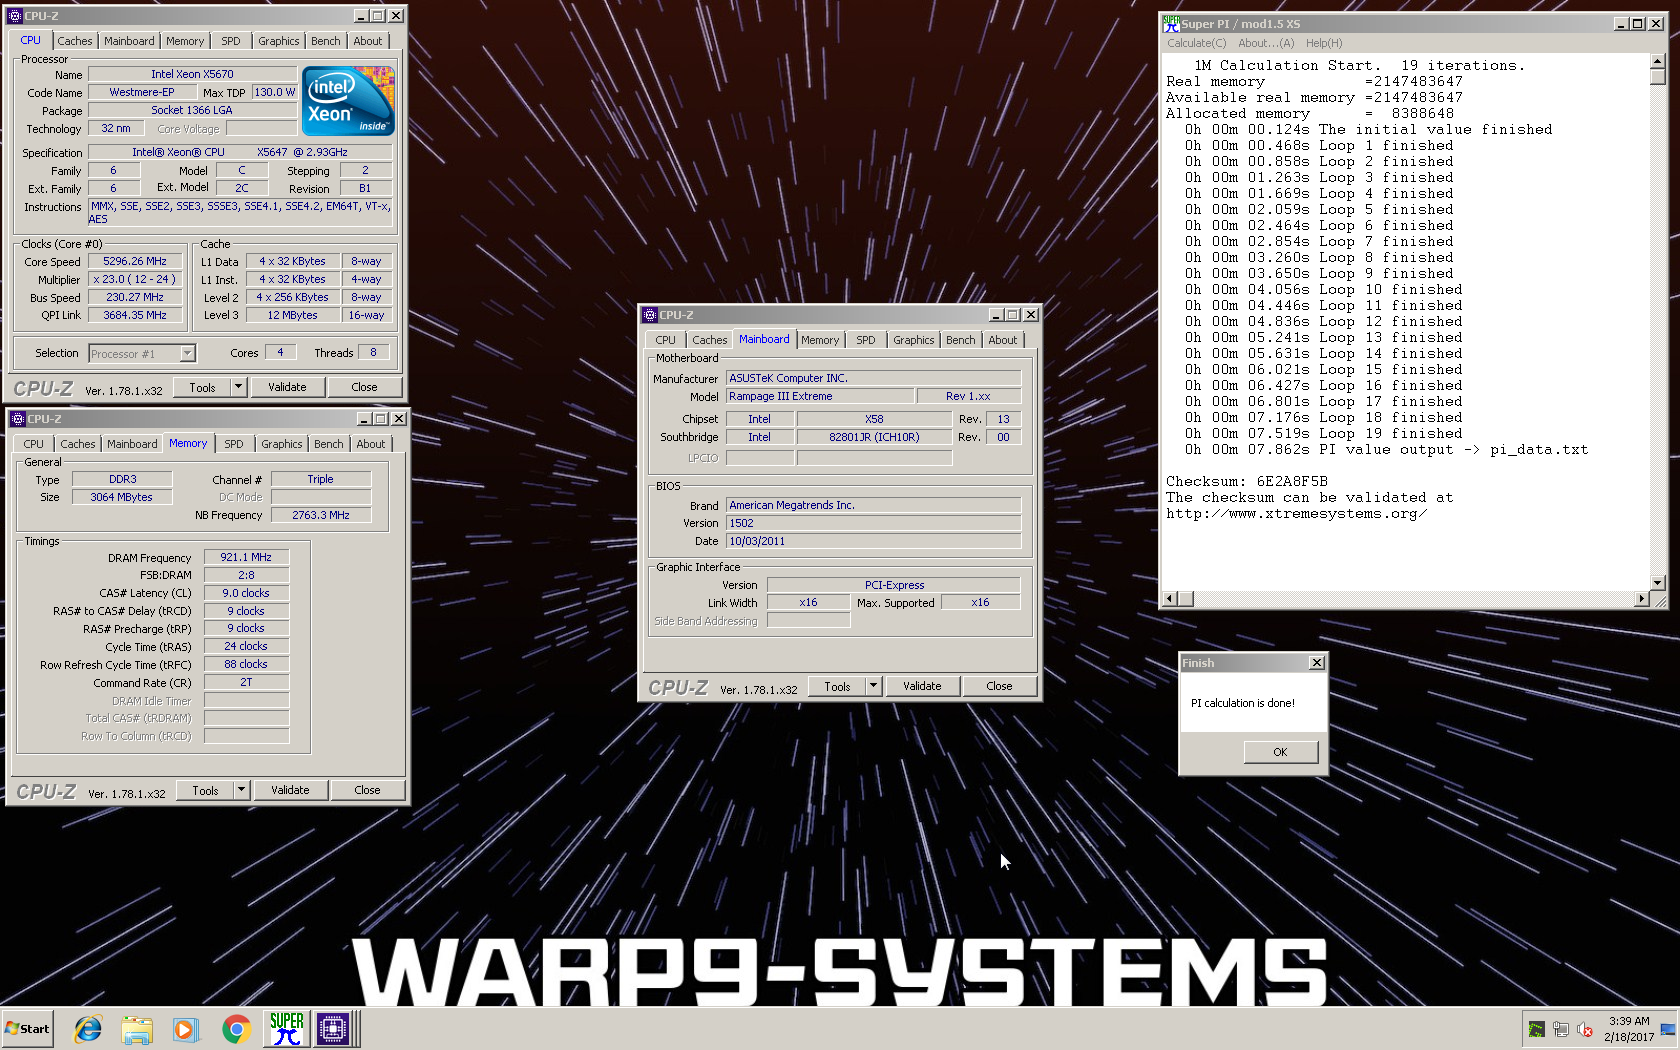The height and width of the screenshot is (1050, 1680).
Task: Click the Multiplier value x 23.0
Action: click(135, 279)
